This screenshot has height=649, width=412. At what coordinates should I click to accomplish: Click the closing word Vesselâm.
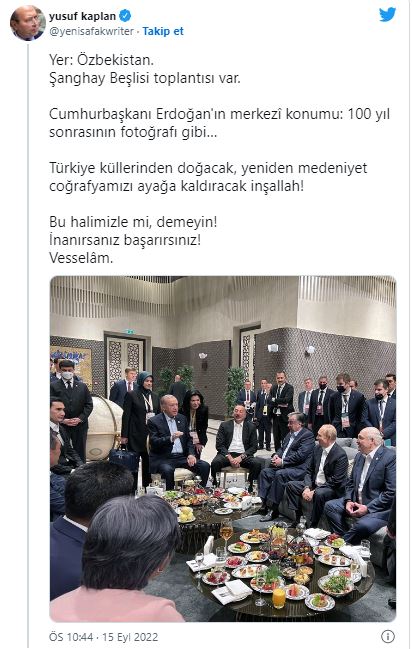pos(81,258)
